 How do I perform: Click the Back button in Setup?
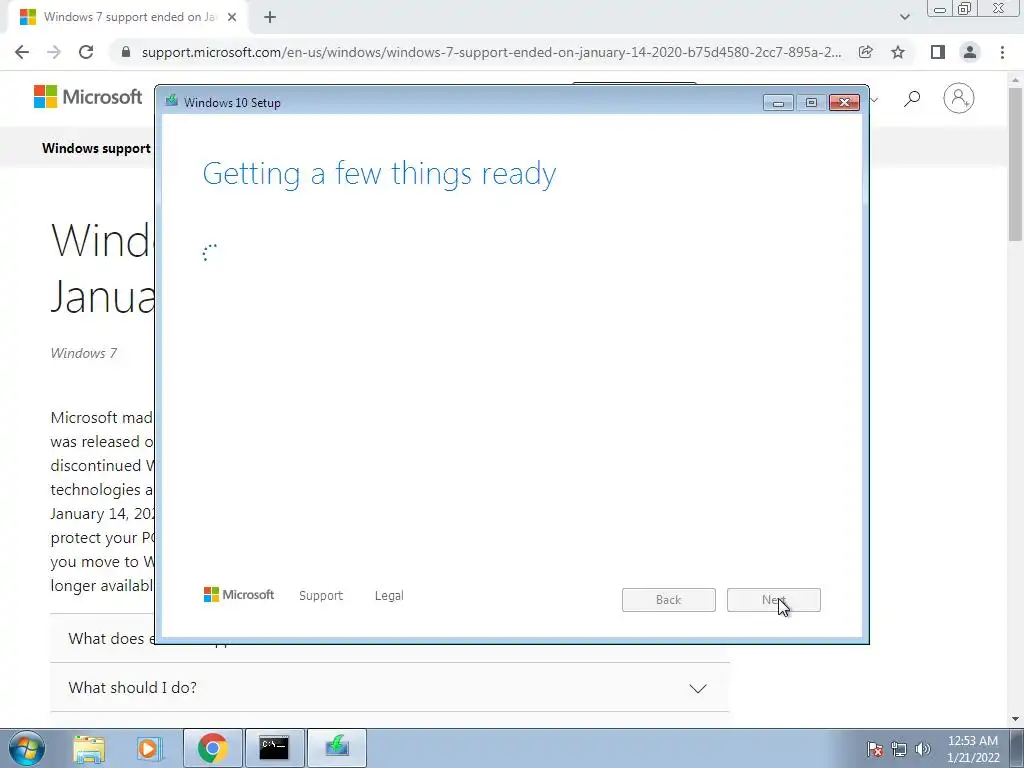pyautogui.click(x=669, y=600)
